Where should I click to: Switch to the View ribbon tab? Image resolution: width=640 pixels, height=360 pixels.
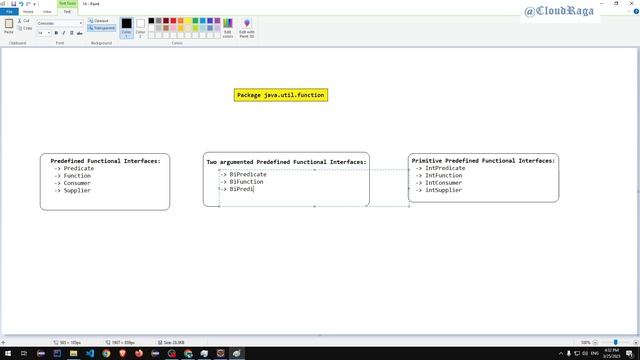tap(47, 11)
